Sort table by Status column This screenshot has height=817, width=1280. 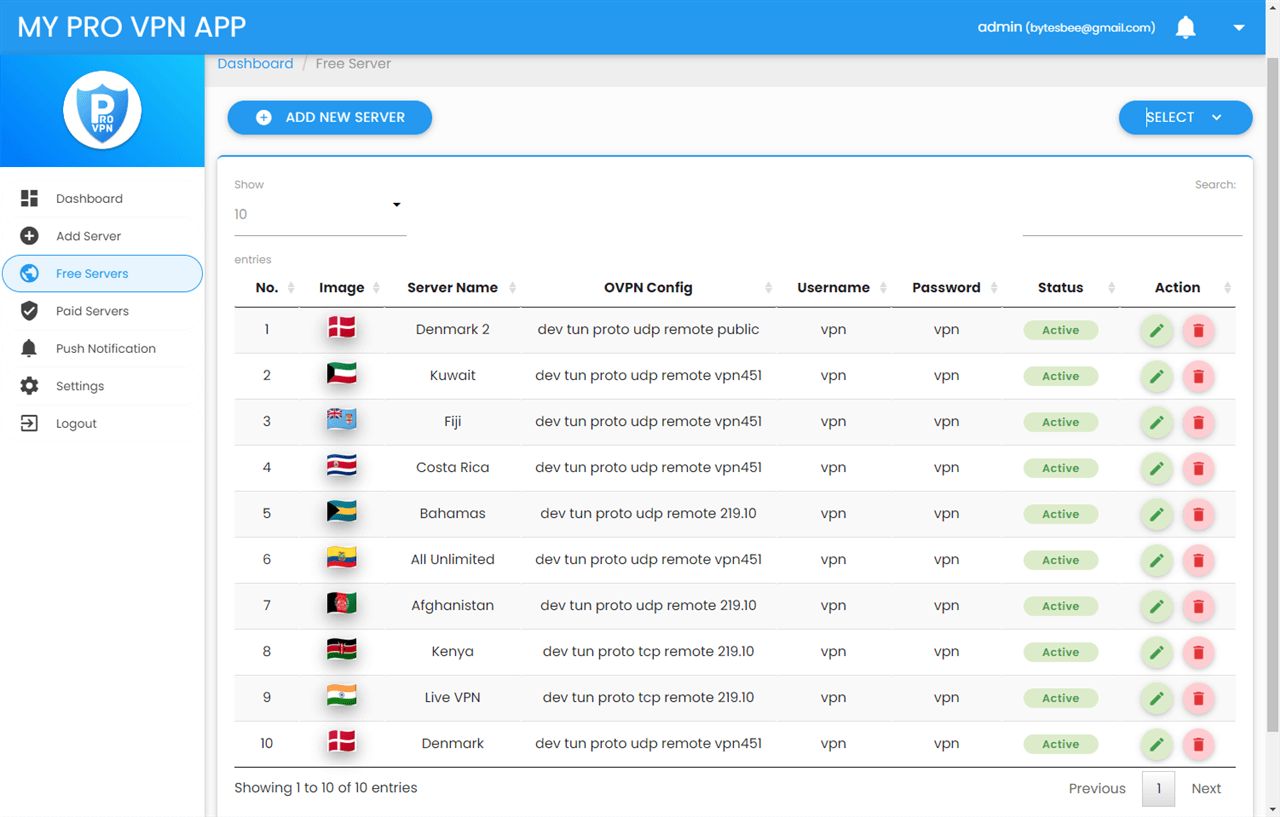[x=1061, y=287]
